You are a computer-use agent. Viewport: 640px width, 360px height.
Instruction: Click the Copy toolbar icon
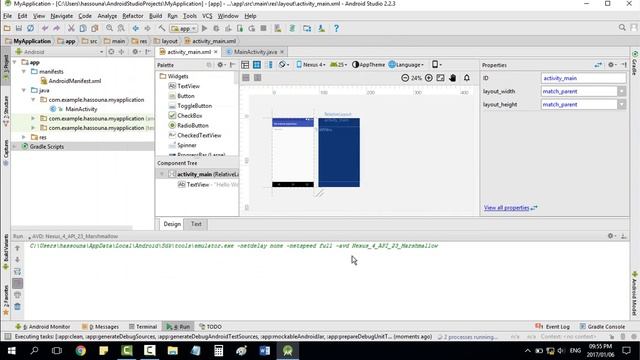83,28
